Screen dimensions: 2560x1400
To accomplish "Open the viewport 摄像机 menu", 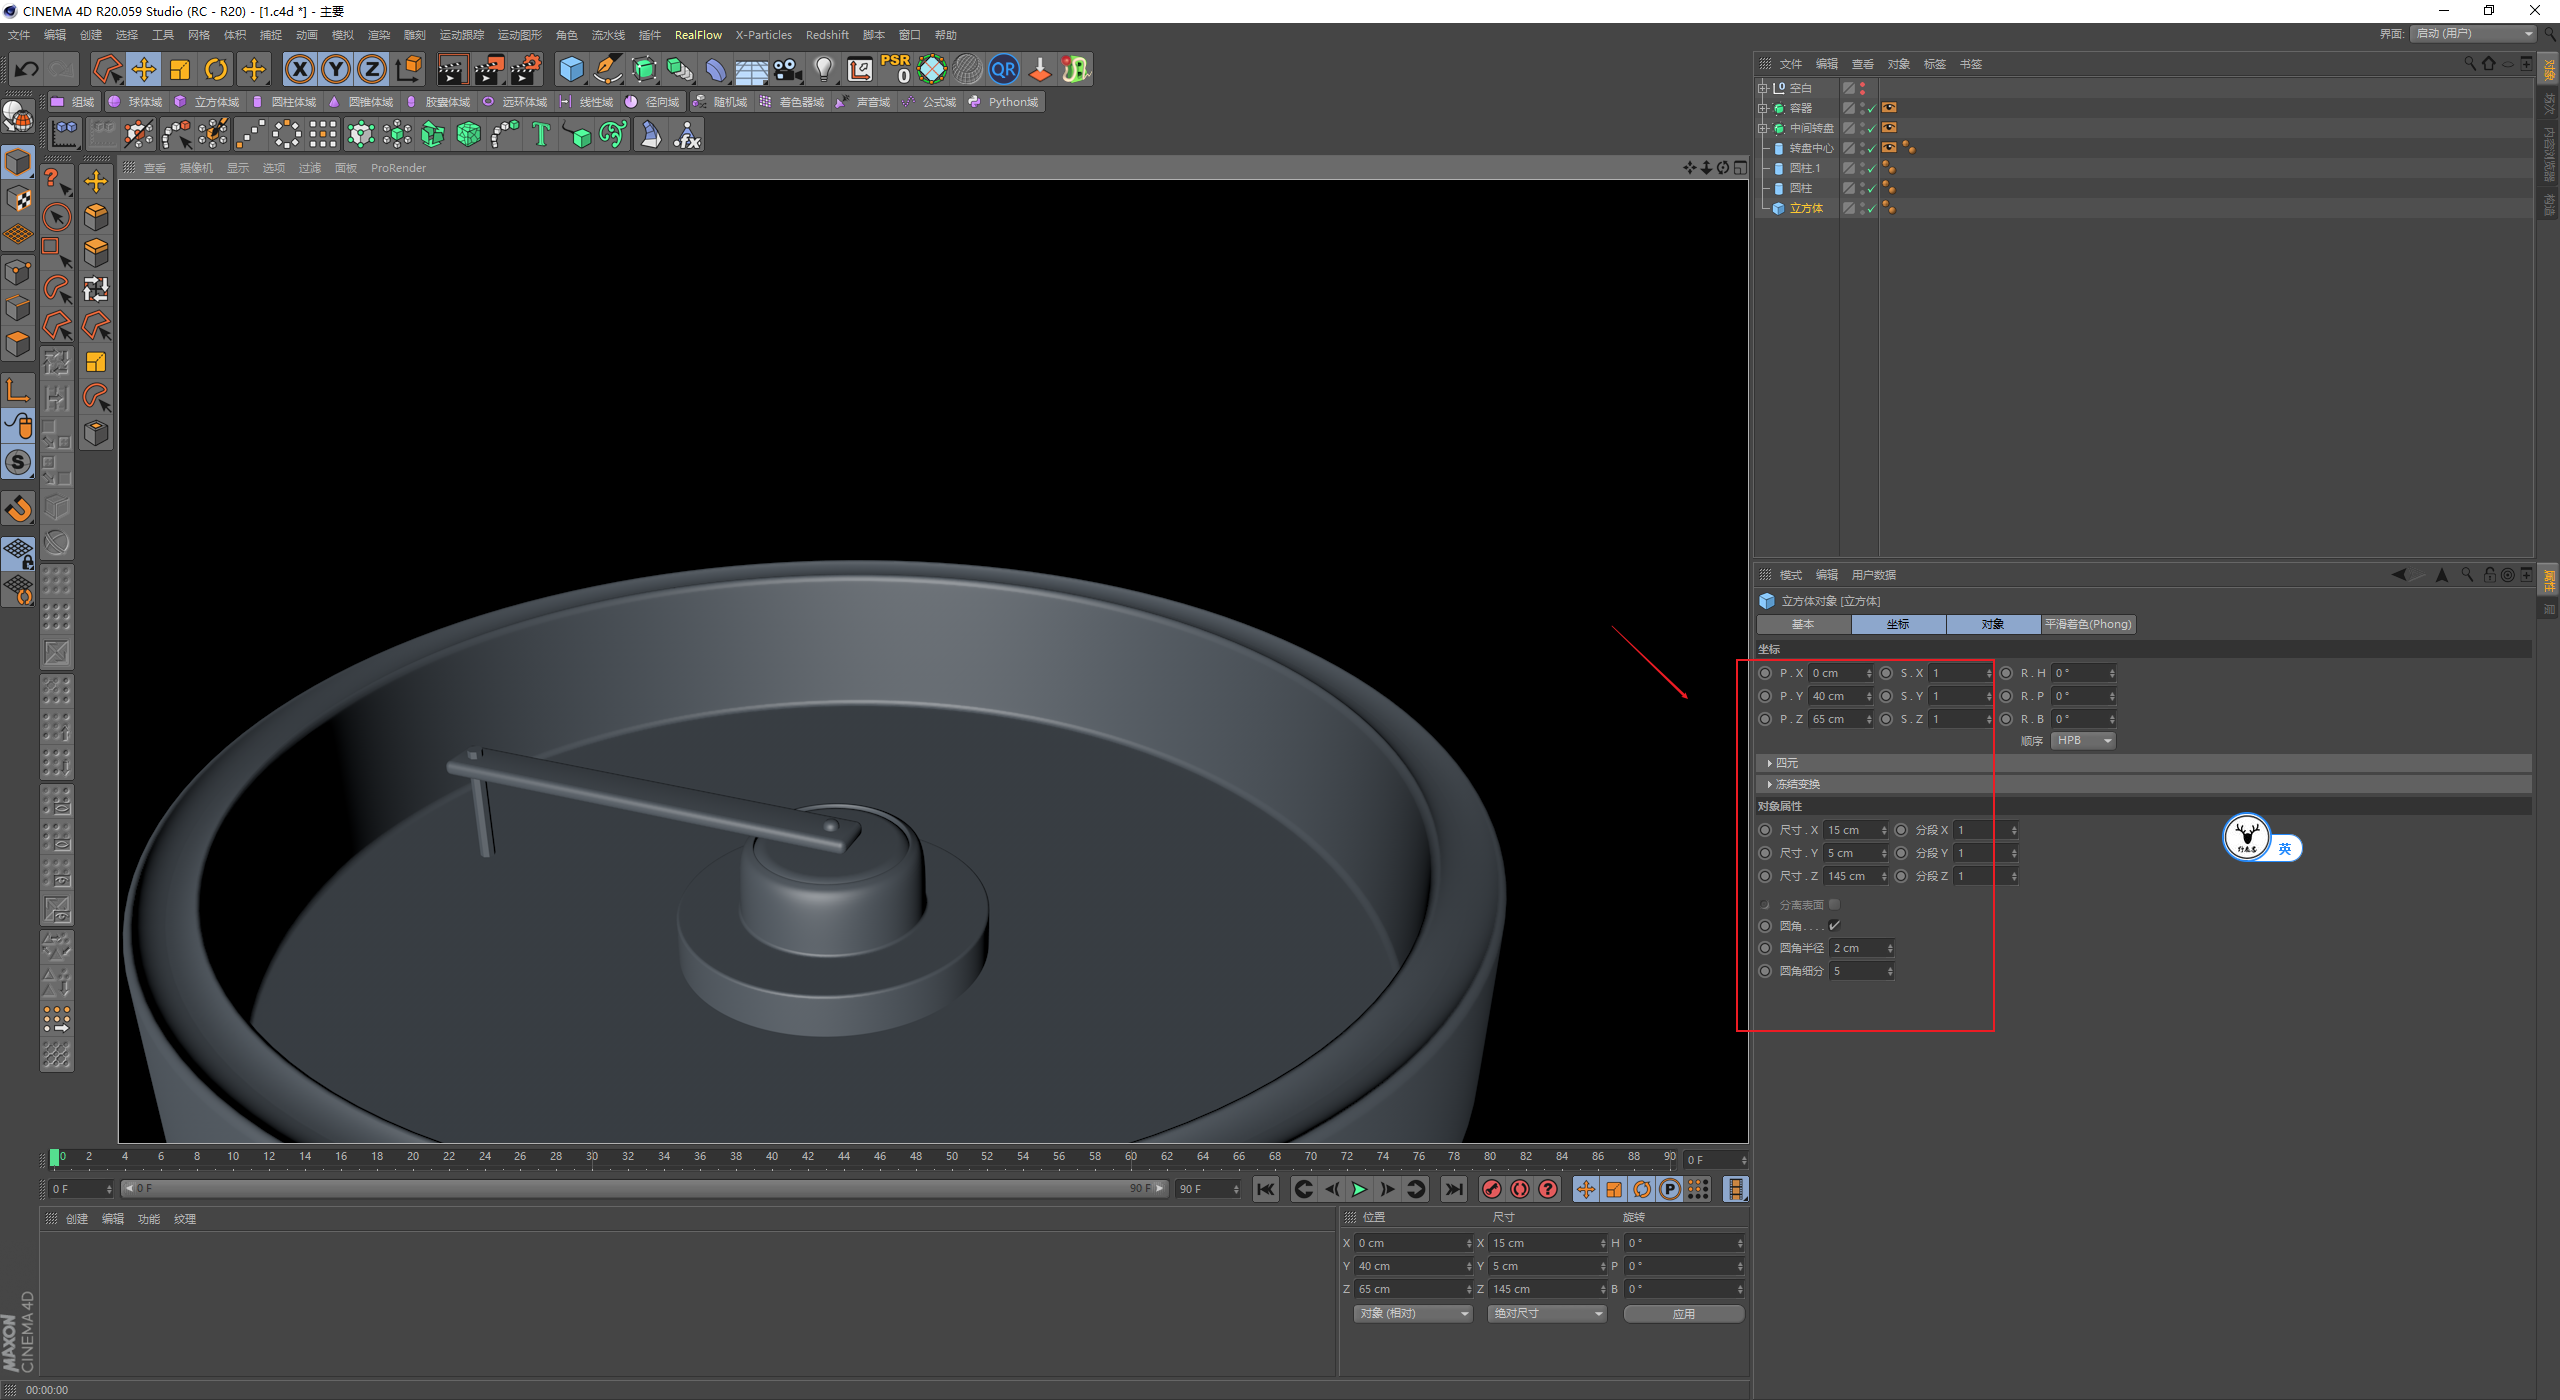I will (x=196, y=168).
